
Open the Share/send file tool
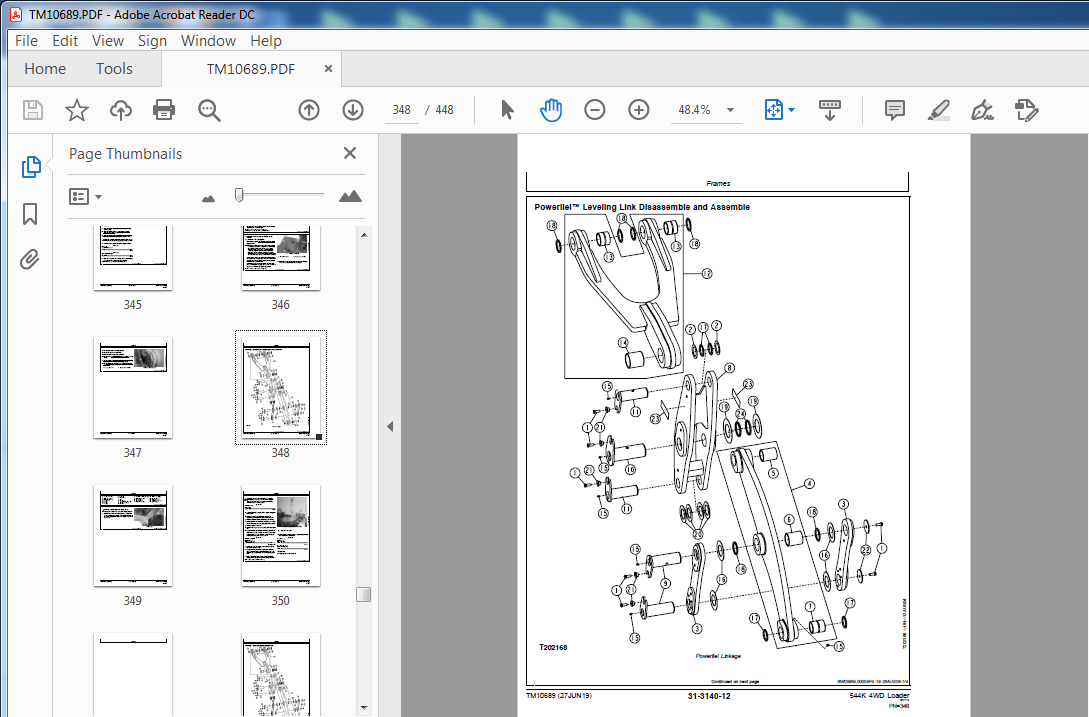click(1026, 110)
